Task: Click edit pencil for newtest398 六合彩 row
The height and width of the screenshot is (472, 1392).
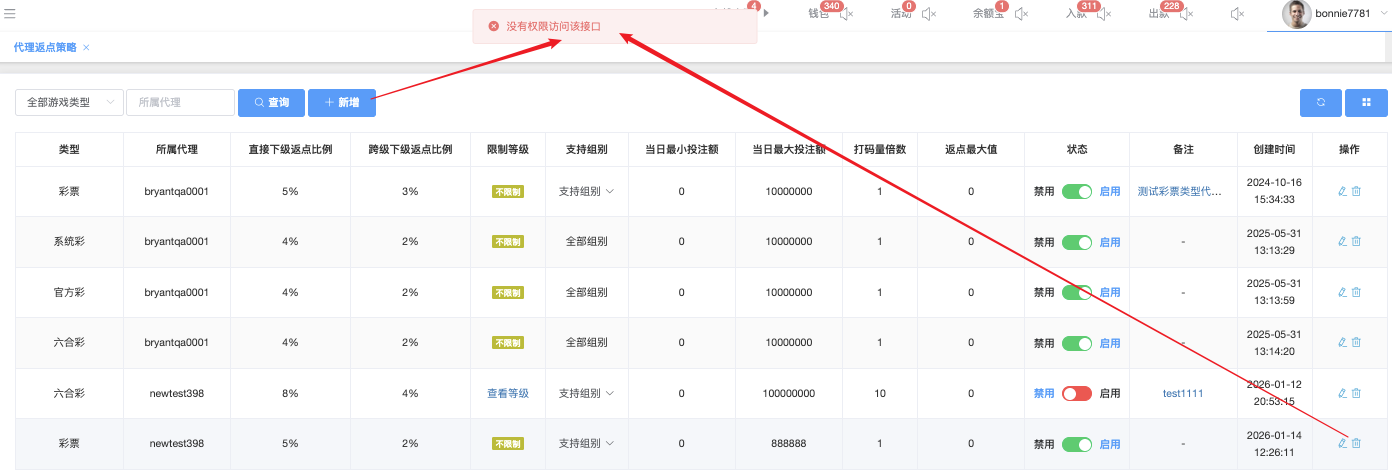Action: (x=1342, y=393)
